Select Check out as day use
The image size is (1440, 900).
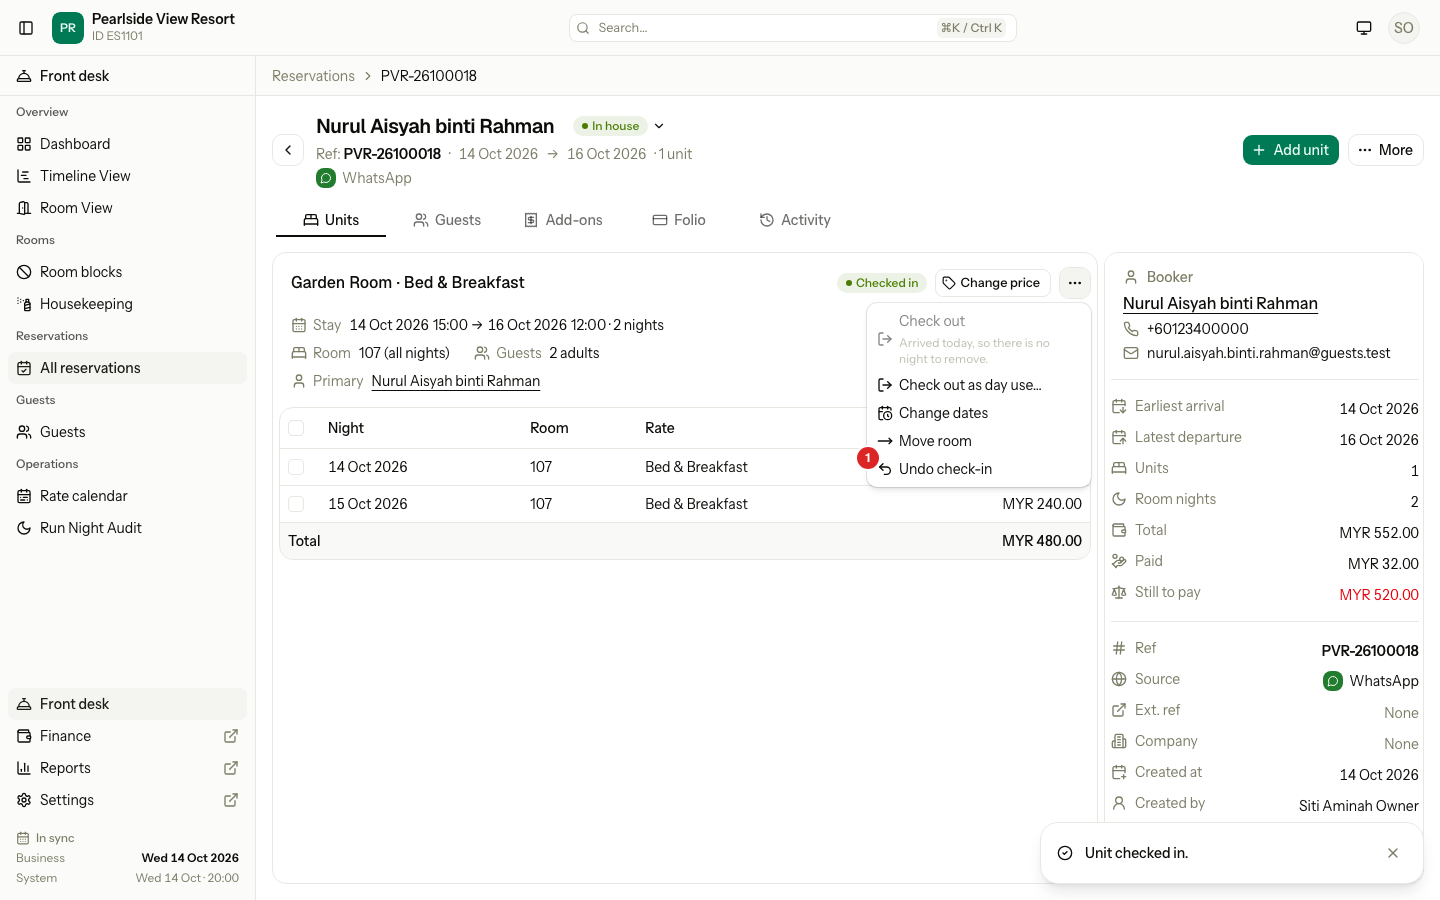coord(979,385)
